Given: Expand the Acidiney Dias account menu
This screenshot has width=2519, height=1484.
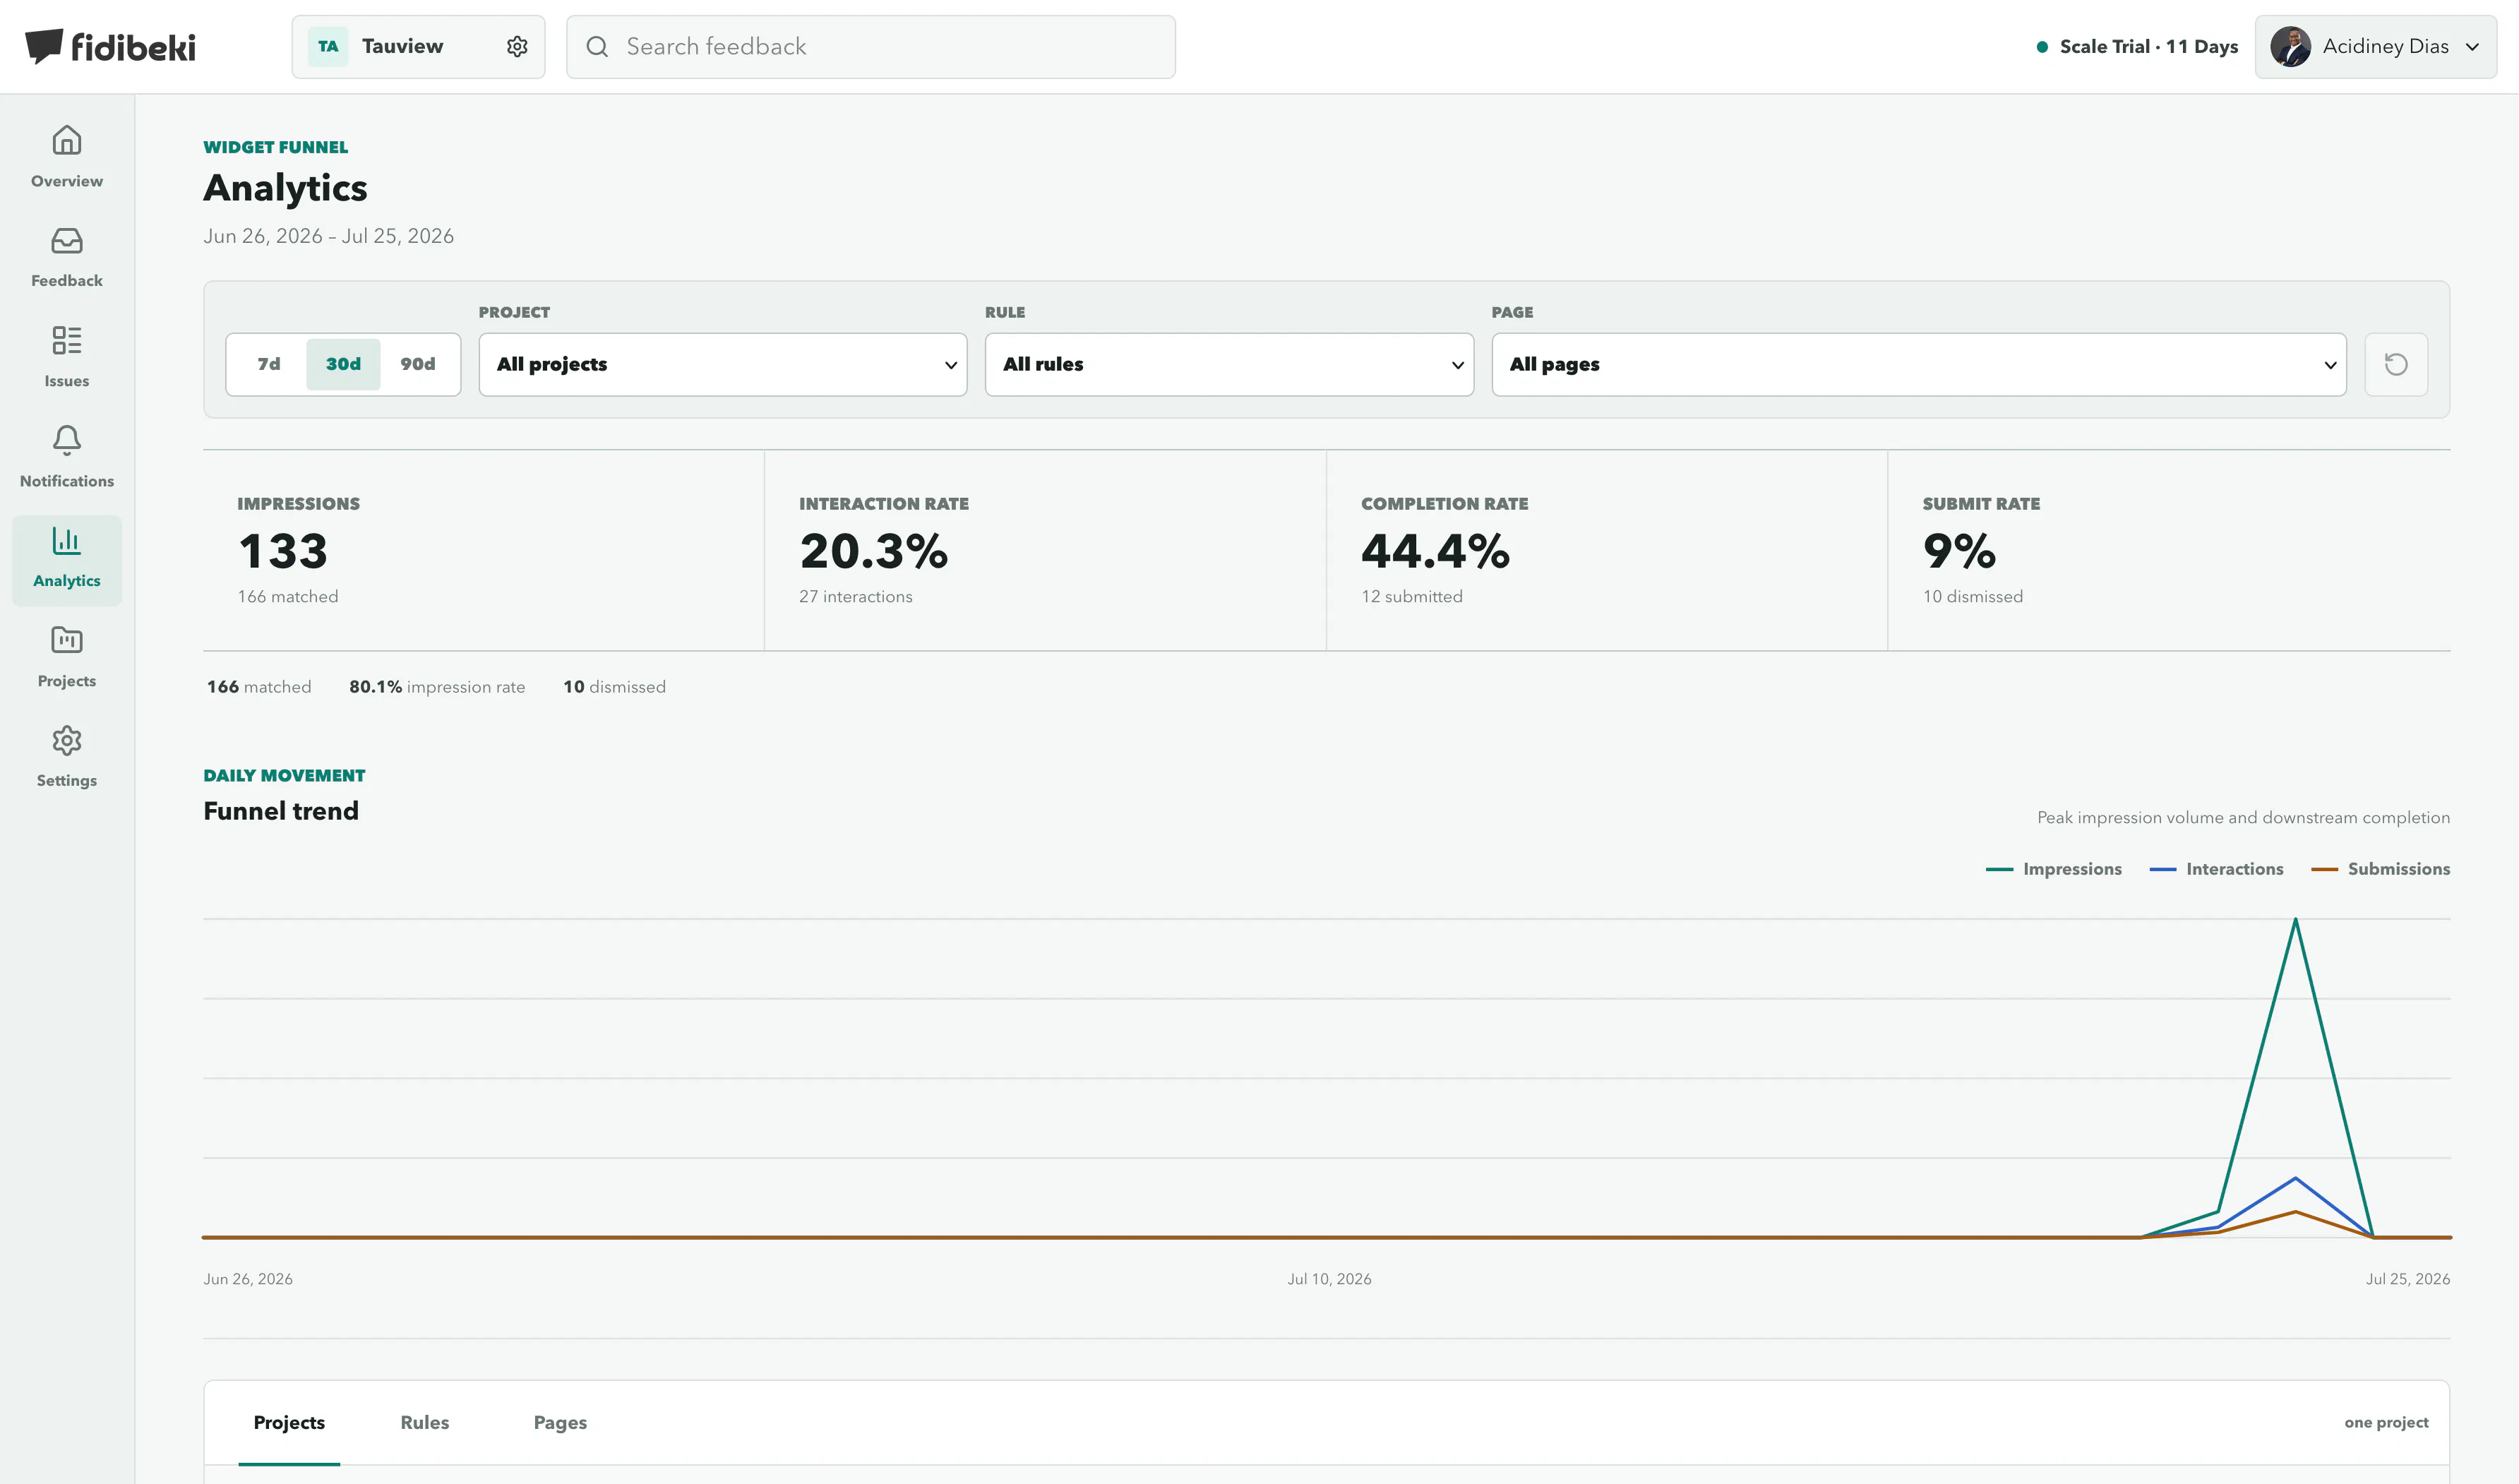Looking at the screenshot, I should 2376,46.
